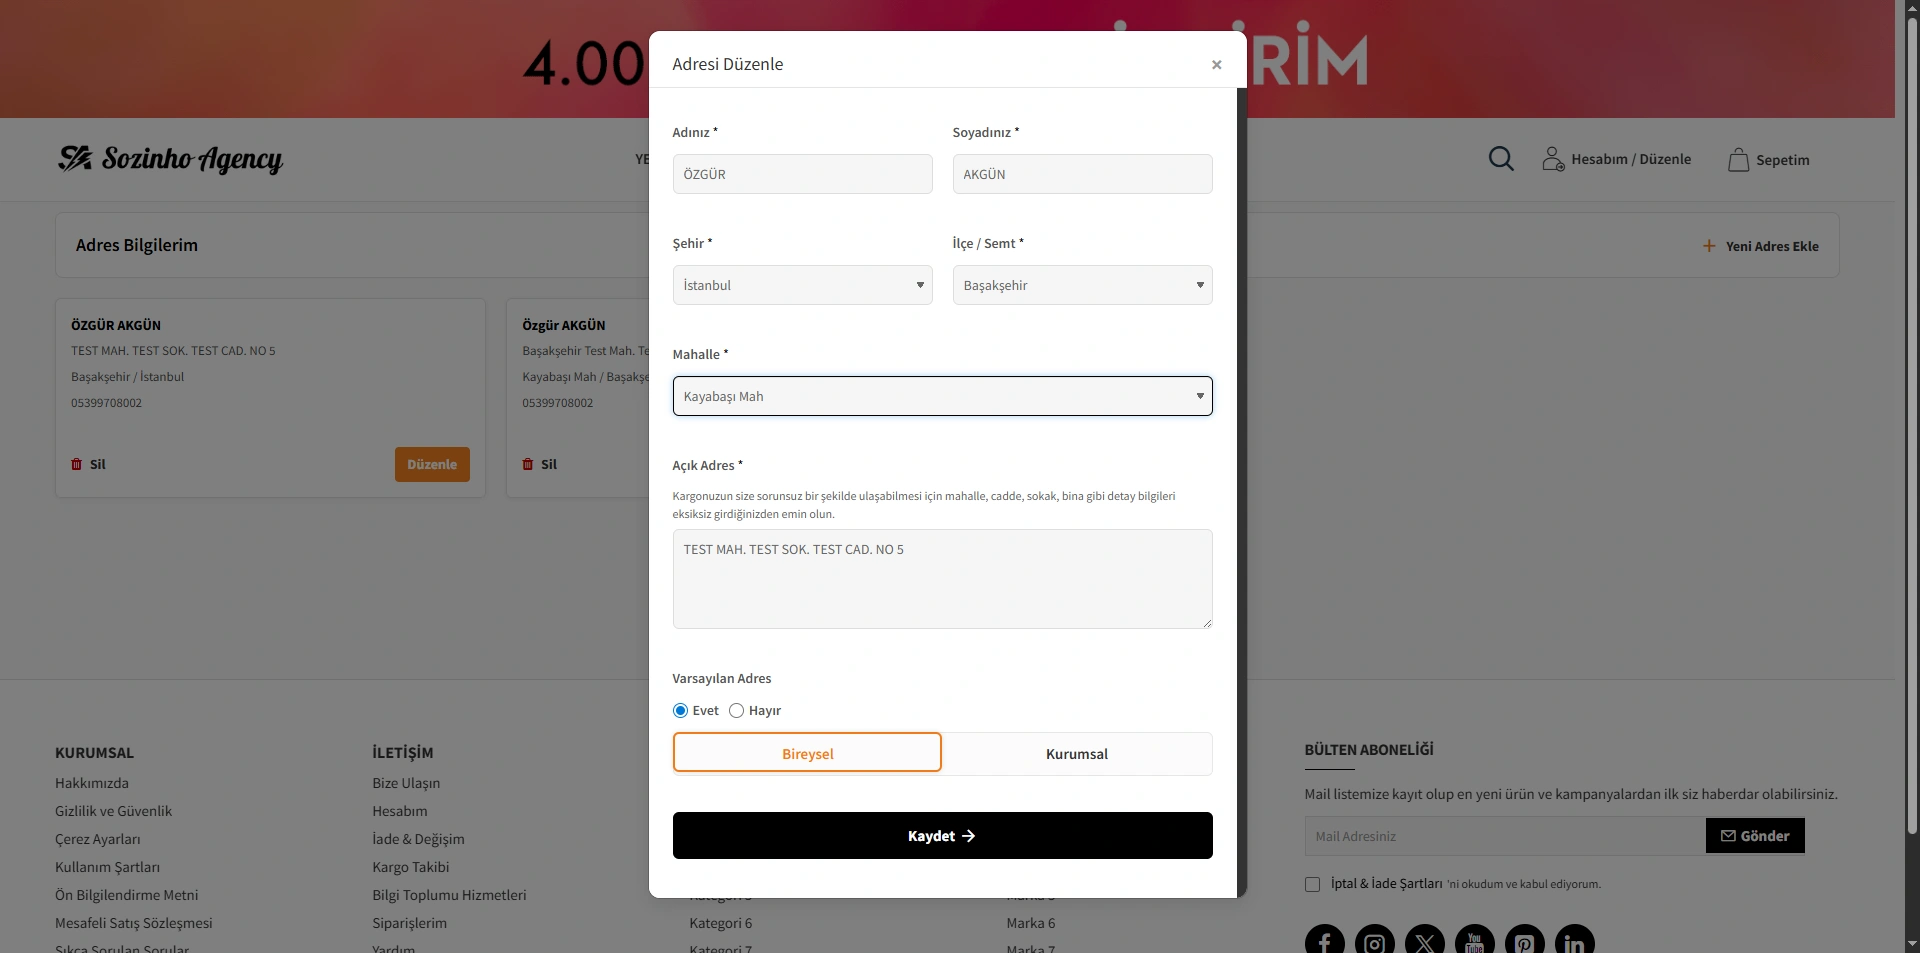Switch to the Bireysel tab

click(x=807, y=754)
